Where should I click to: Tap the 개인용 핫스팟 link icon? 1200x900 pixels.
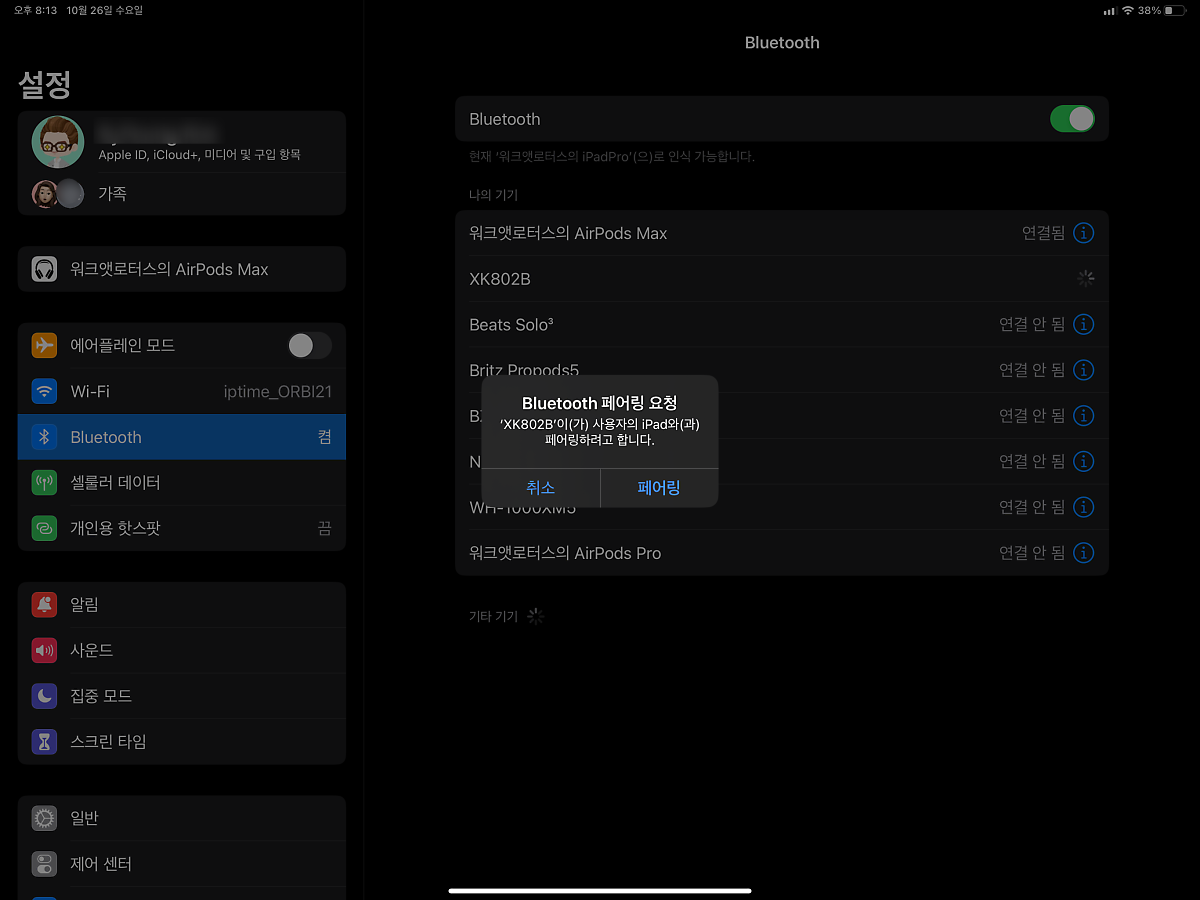44,528
